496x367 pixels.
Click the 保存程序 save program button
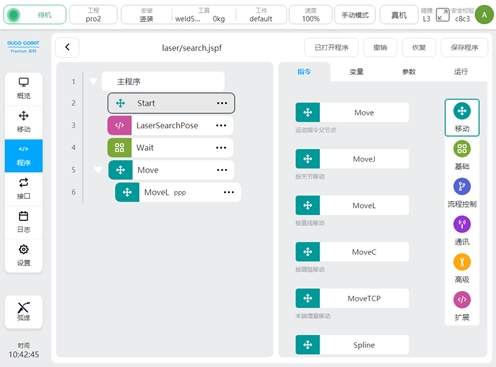tap(464, 48)
